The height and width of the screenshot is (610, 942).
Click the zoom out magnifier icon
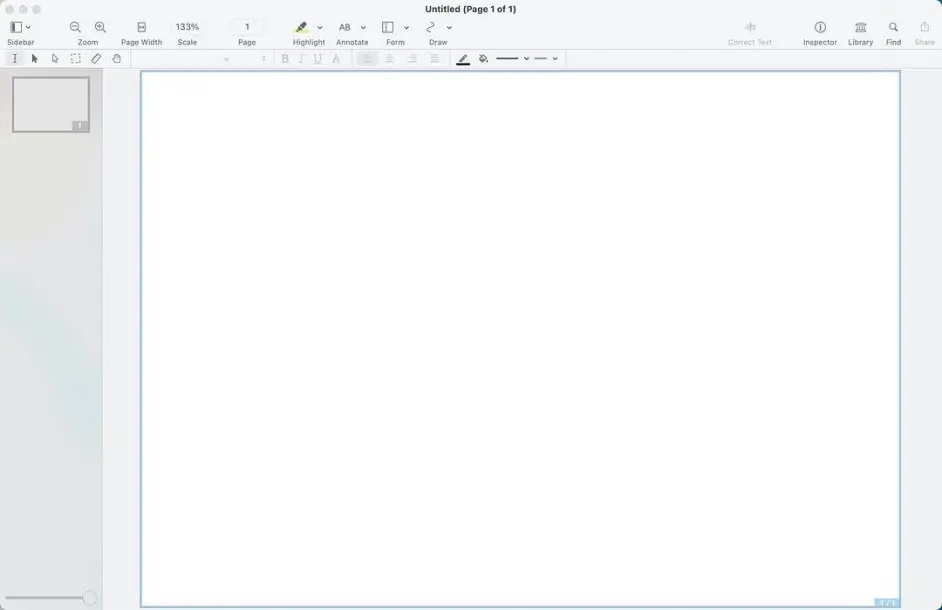point(75,28)
